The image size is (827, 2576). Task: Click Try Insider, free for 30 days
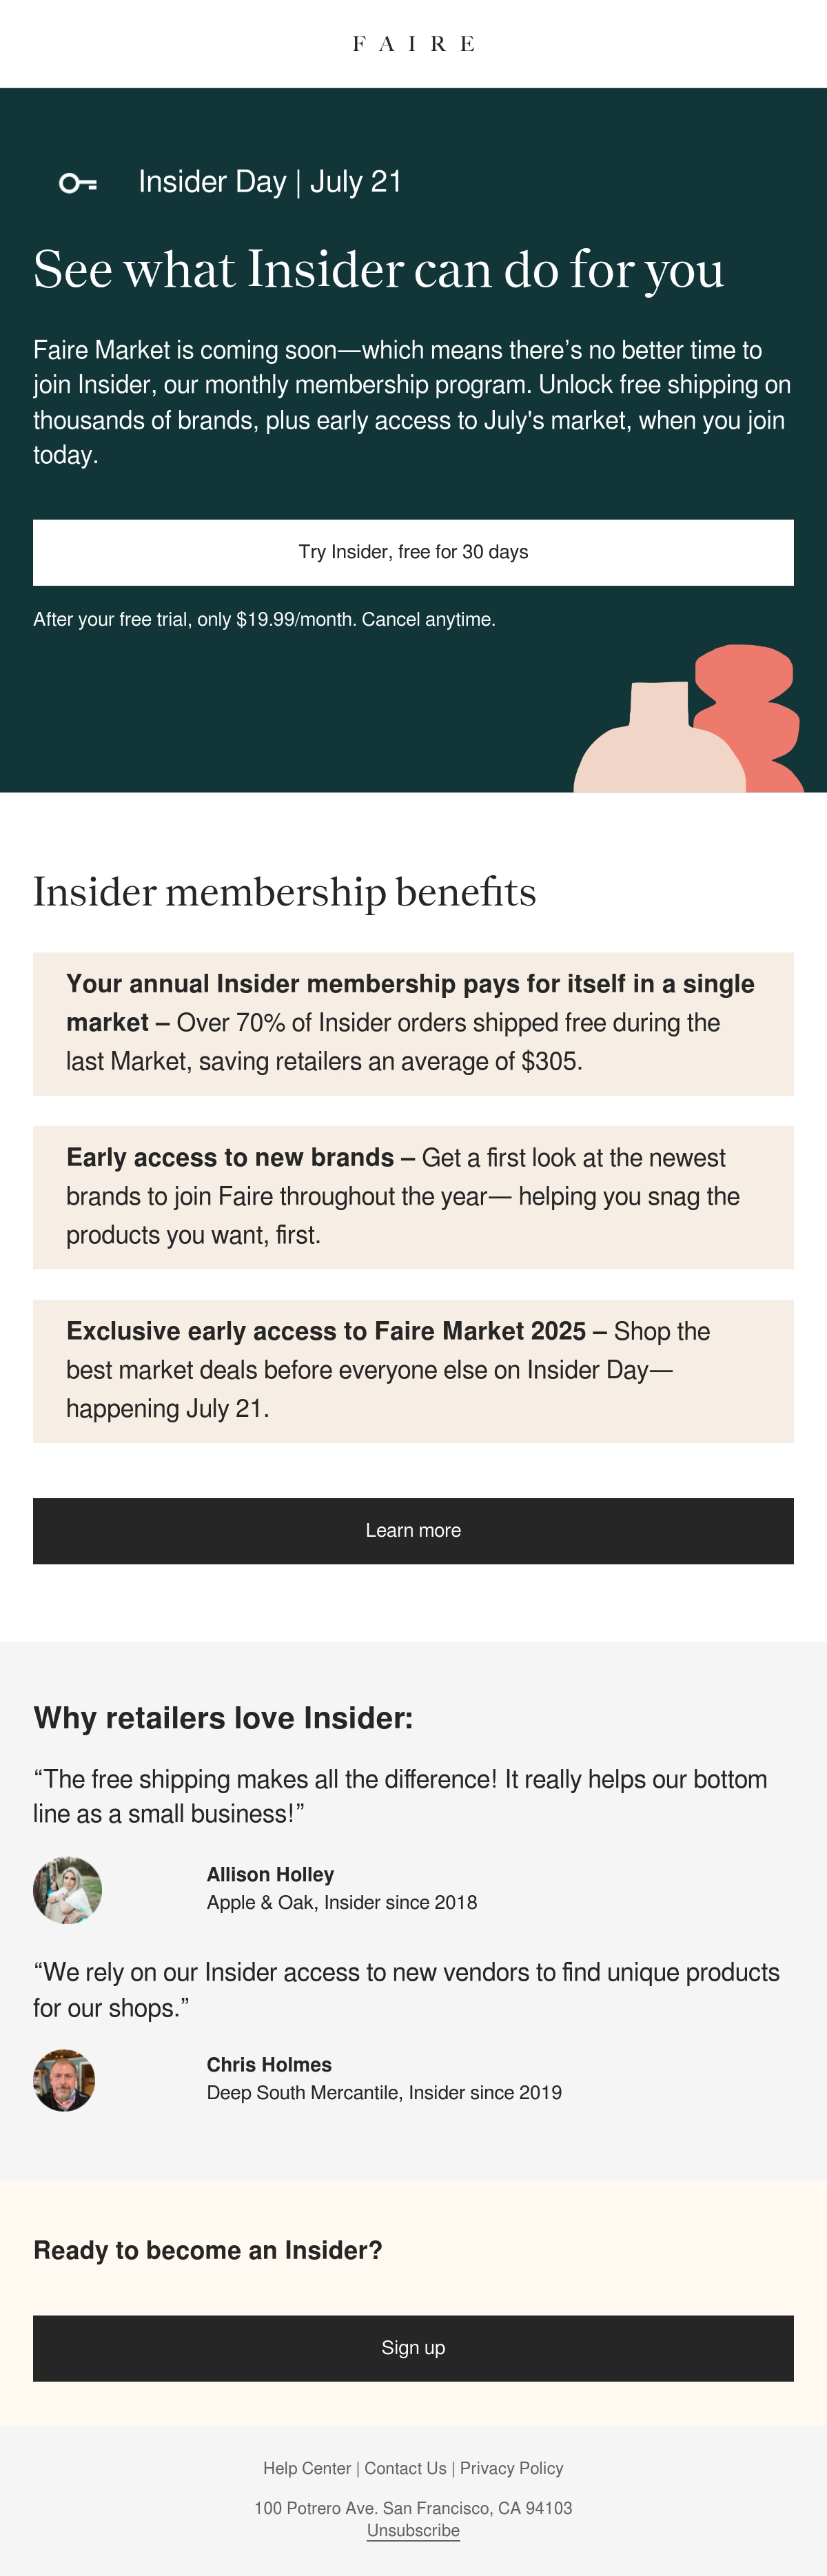click(413, 552)
